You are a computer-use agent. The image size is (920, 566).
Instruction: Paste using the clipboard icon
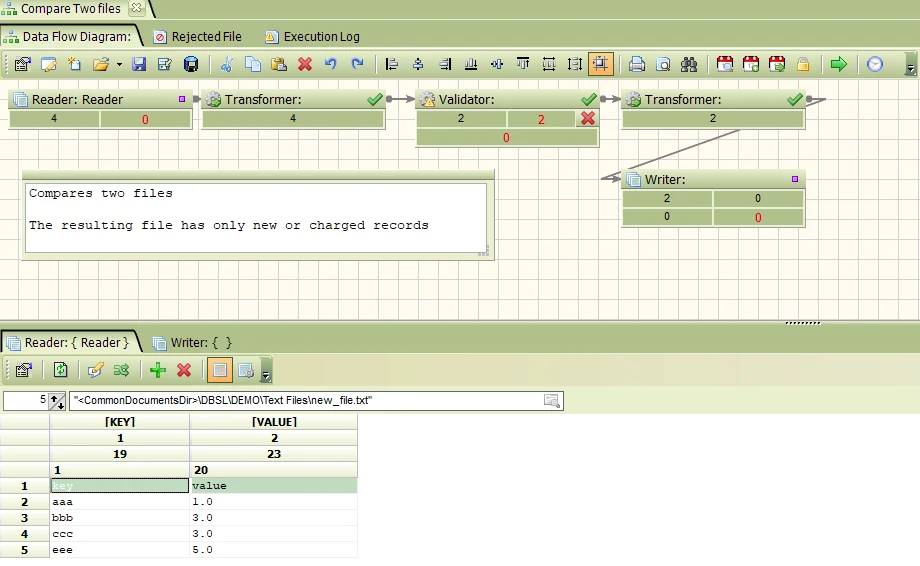[x=279, y=64]
